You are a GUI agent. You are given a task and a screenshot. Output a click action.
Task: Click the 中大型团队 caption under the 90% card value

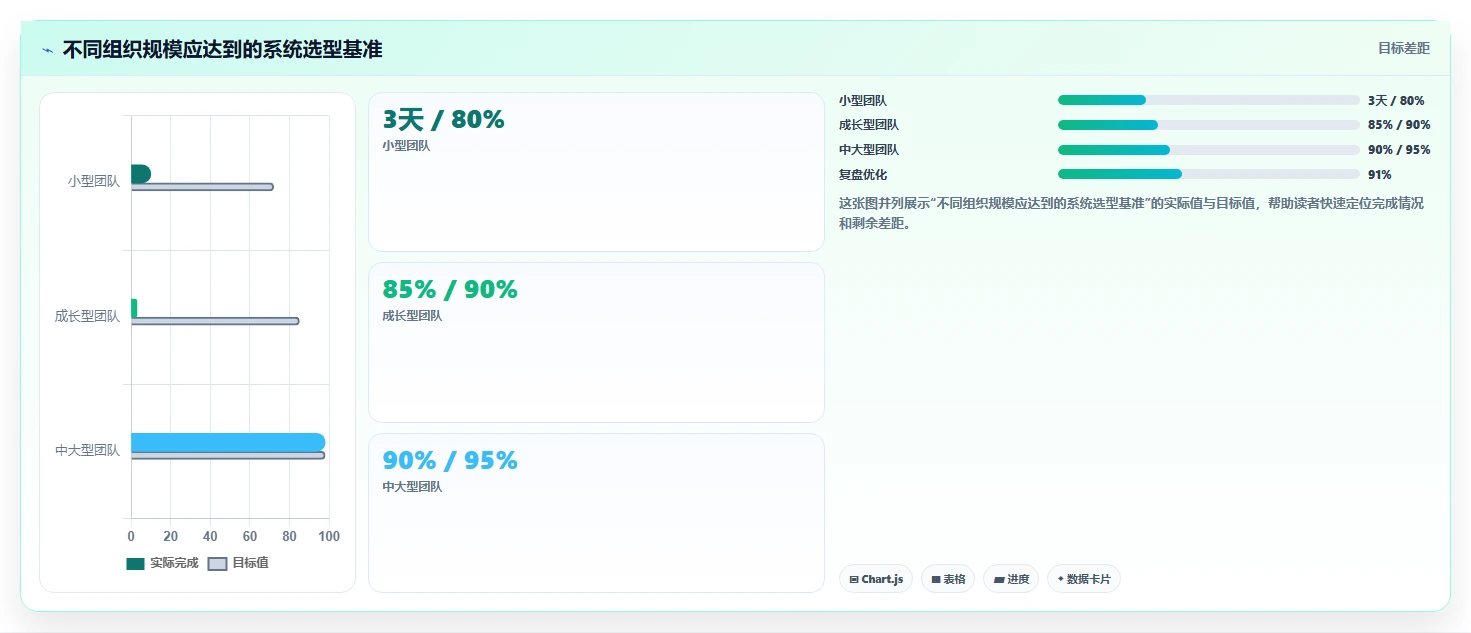click(412, 487)
